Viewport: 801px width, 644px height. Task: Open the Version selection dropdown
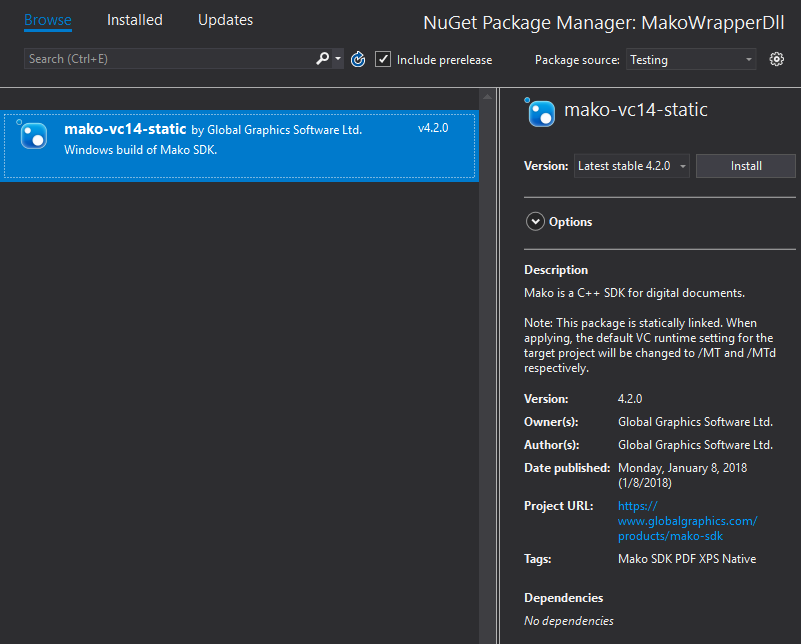[631, 166]
